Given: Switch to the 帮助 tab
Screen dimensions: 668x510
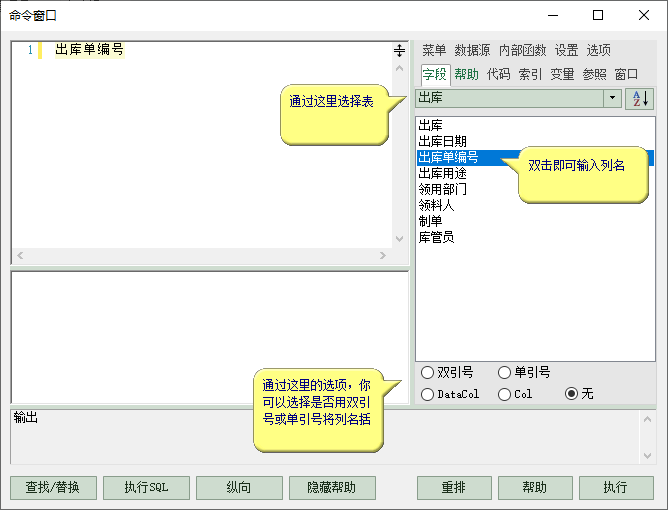Looking at the screenshot, I should pos(466,74).
